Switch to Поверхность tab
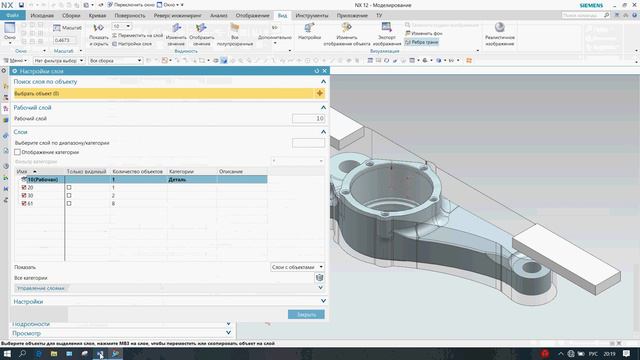Screen dimensions: 640x360 pyautogui.click(x=130, y=16)
